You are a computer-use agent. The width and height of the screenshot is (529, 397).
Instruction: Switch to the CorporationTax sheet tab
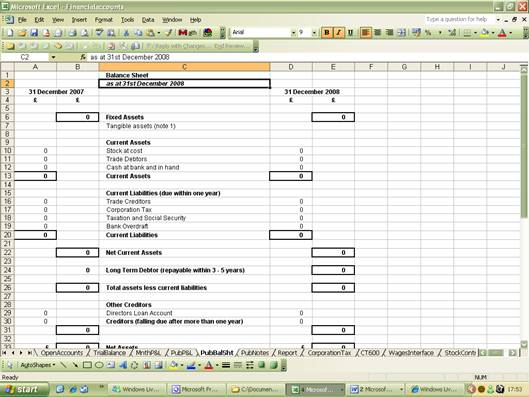[x=329, y=353]
